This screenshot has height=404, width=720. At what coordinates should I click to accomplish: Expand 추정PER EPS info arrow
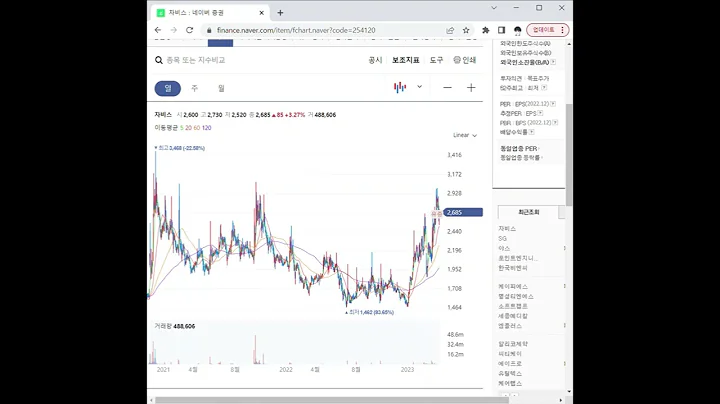(540, 113)
